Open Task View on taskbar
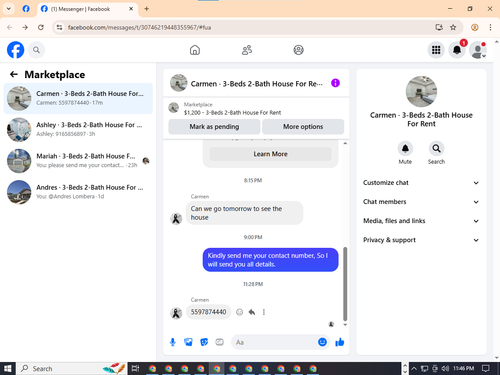500x375 pixels. click(x=135, y=368)
